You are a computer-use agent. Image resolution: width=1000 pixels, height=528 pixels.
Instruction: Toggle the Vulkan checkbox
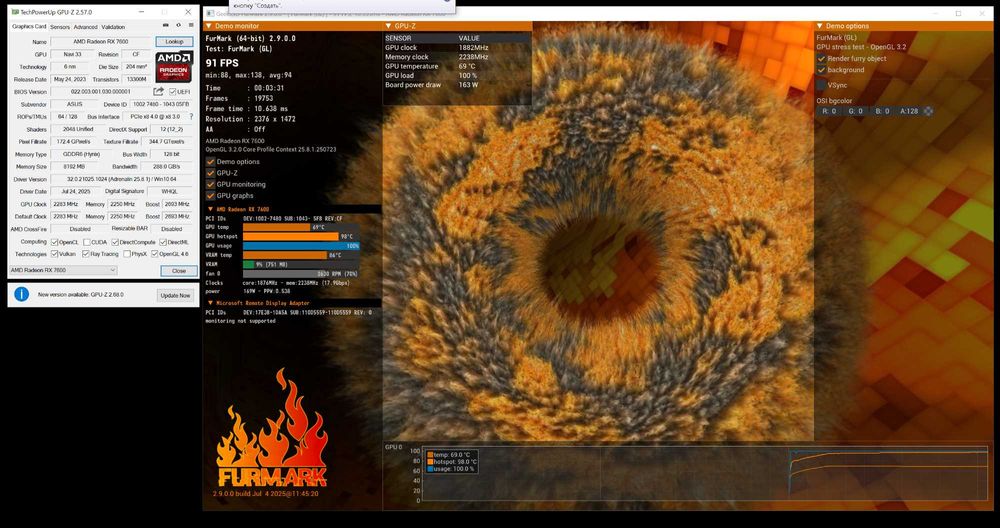point(54,254)
